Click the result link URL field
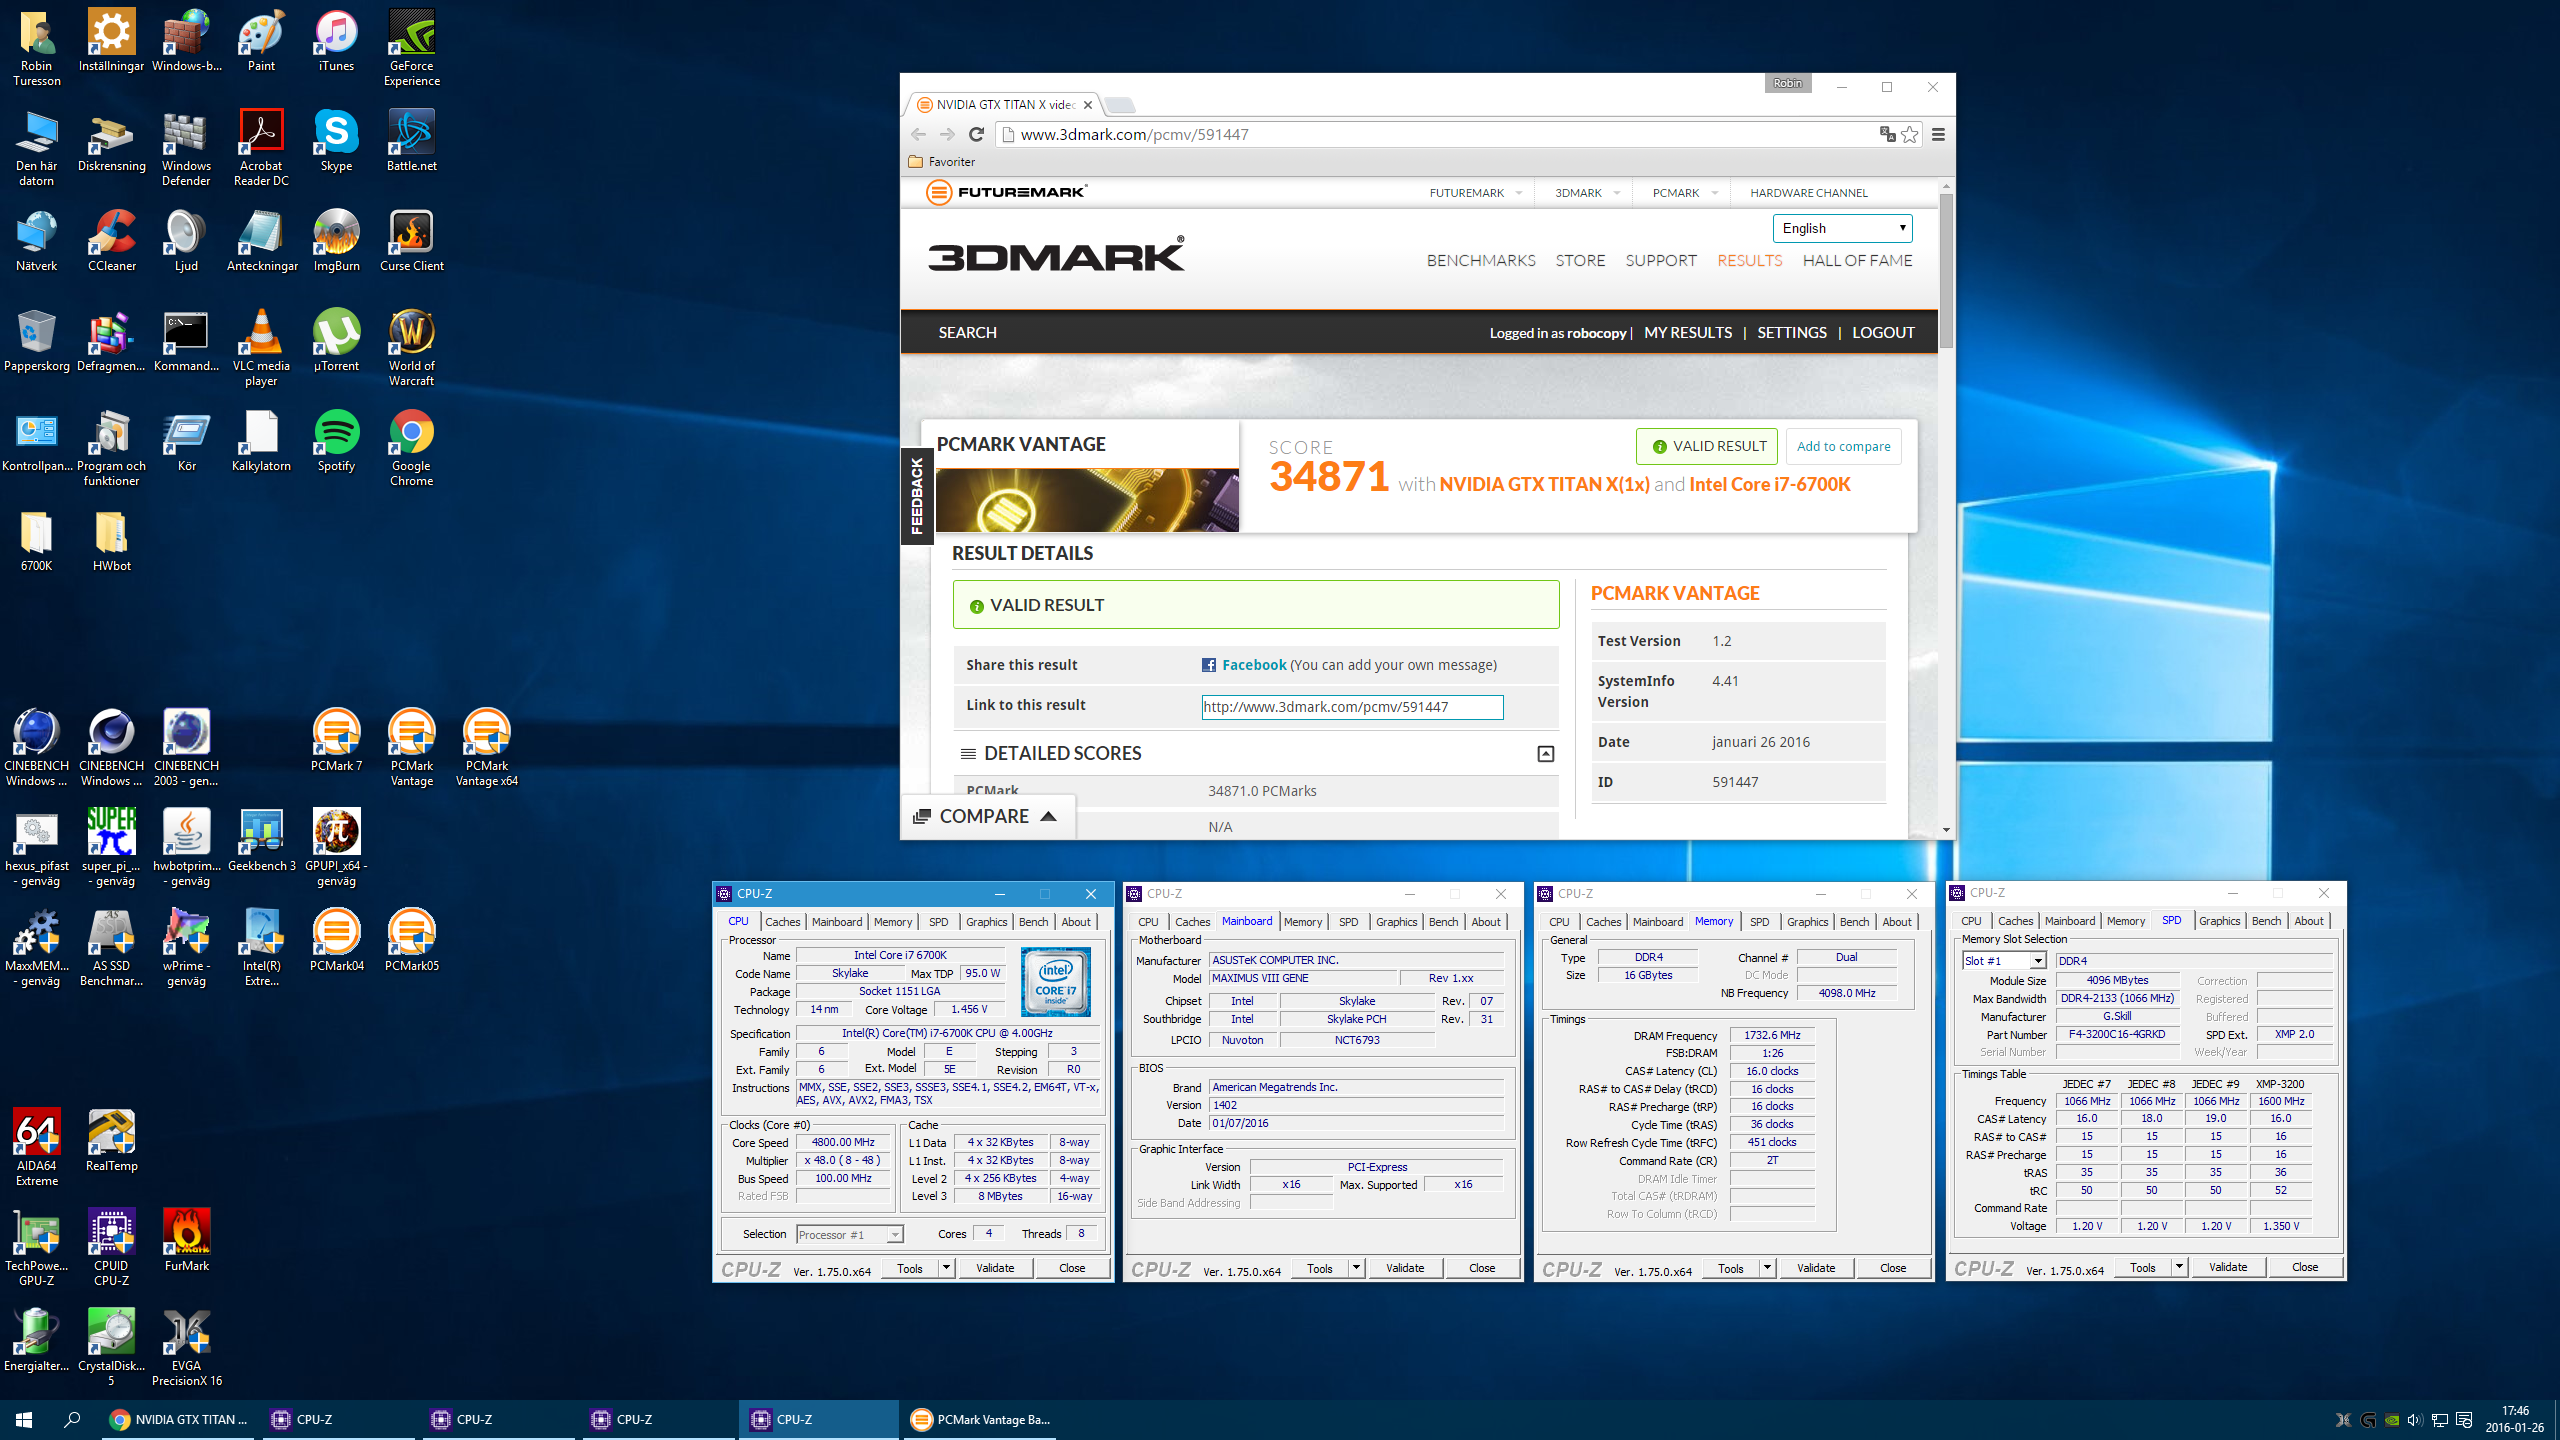 pos(1352,707)
